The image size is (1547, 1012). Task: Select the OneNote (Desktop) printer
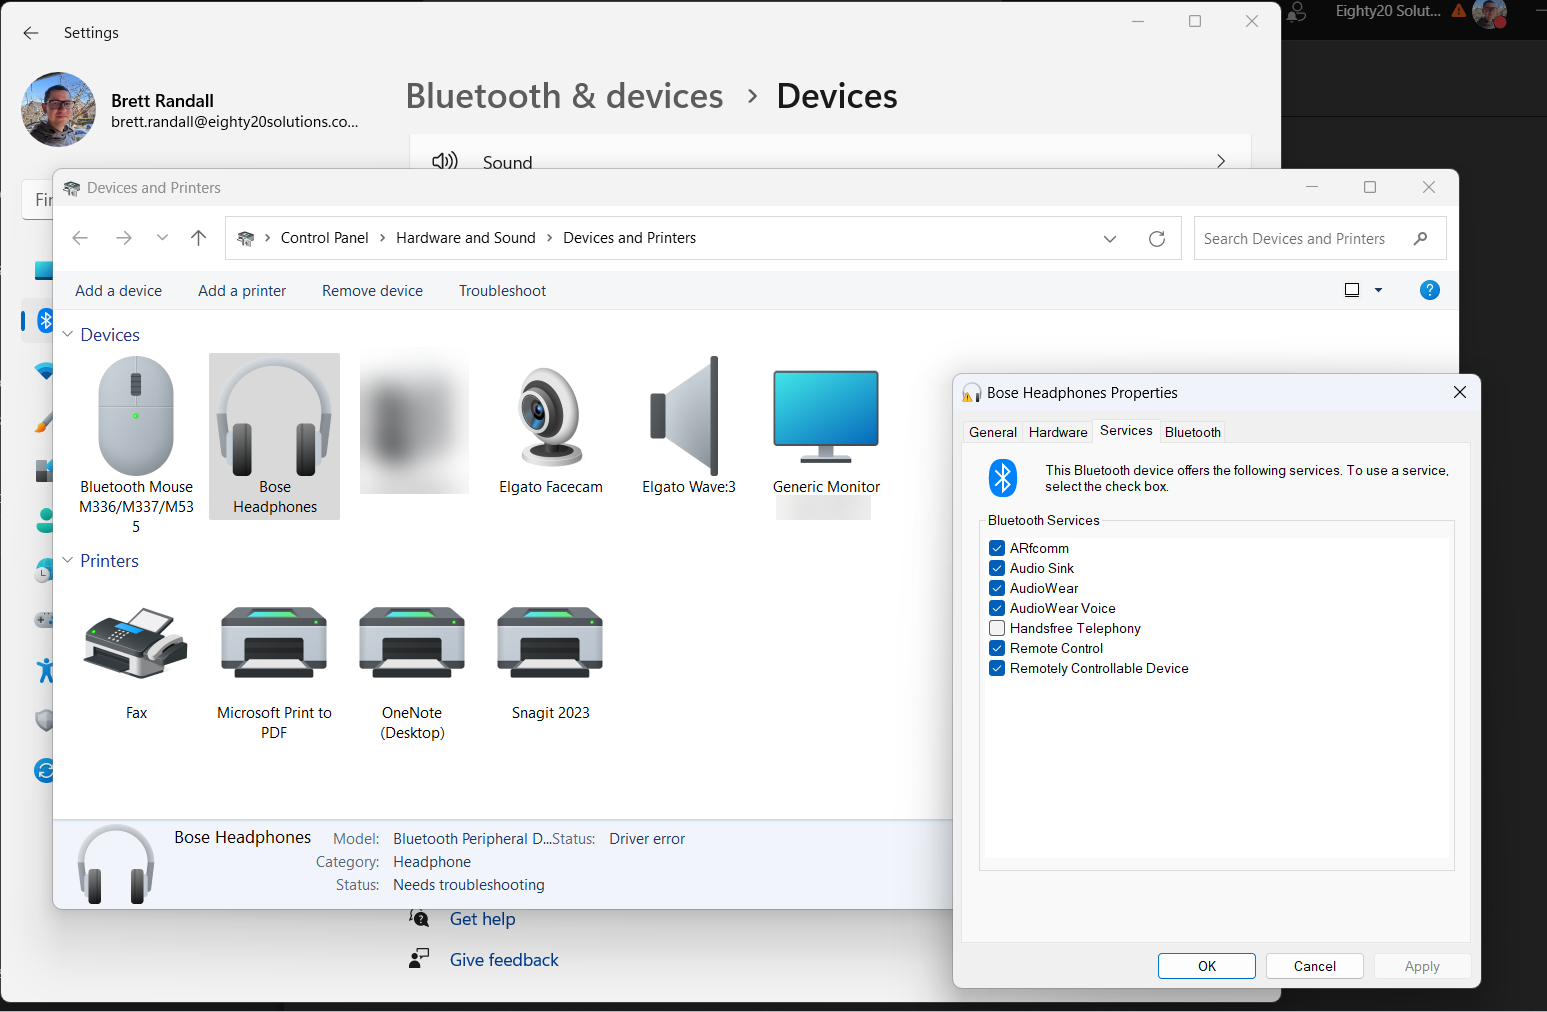tap(412, 644)
